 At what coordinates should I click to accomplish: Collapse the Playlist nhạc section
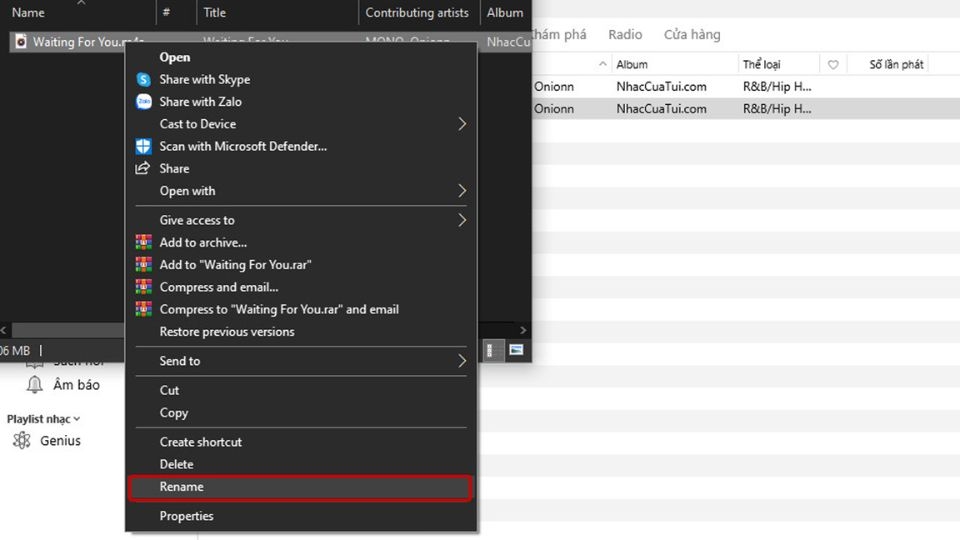click(x=77, y=419)
